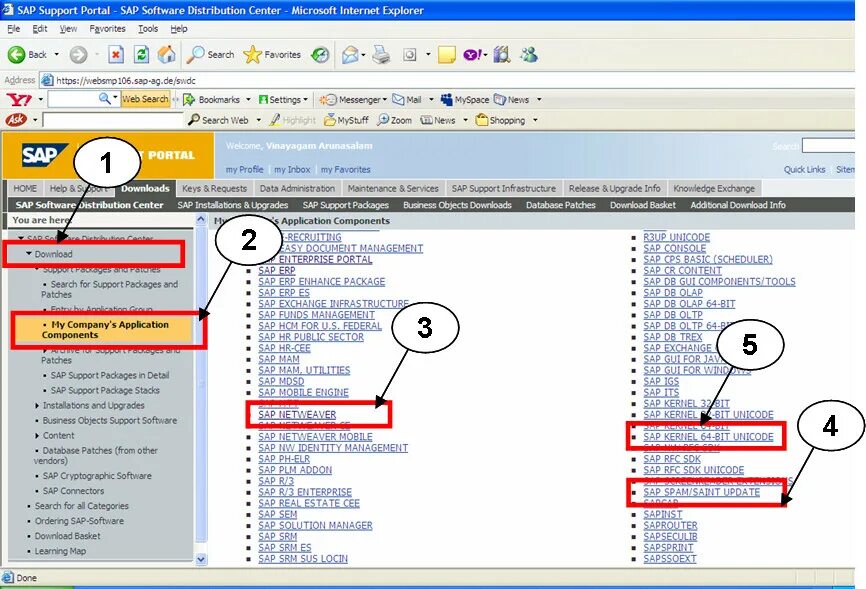Viewport: 866px width, 589px height.
Task: Switch to Keys & Requests tab
Action: (214, 188)
